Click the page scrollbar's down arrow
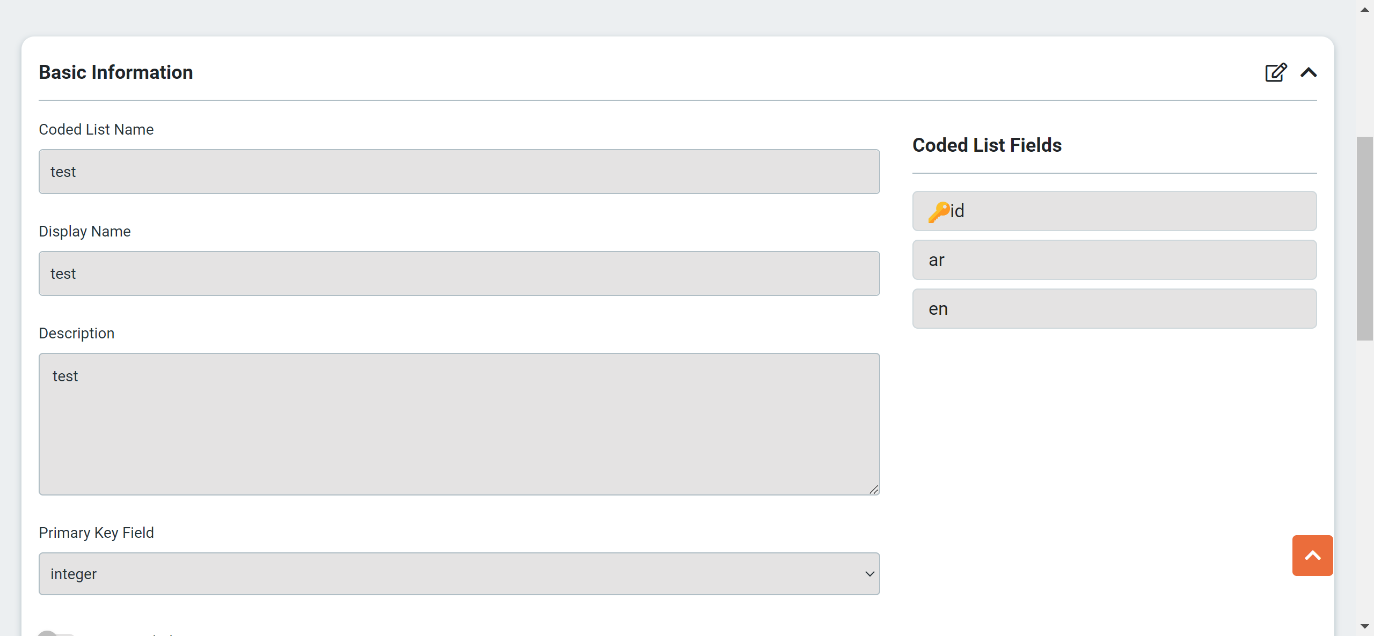This screenshot has height=636, width=1374. click(x=1365, y=627)
